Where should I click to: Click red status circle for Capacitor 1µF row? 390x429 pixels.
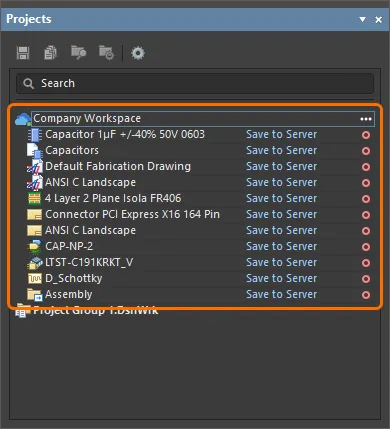click(x=366, y=135)
